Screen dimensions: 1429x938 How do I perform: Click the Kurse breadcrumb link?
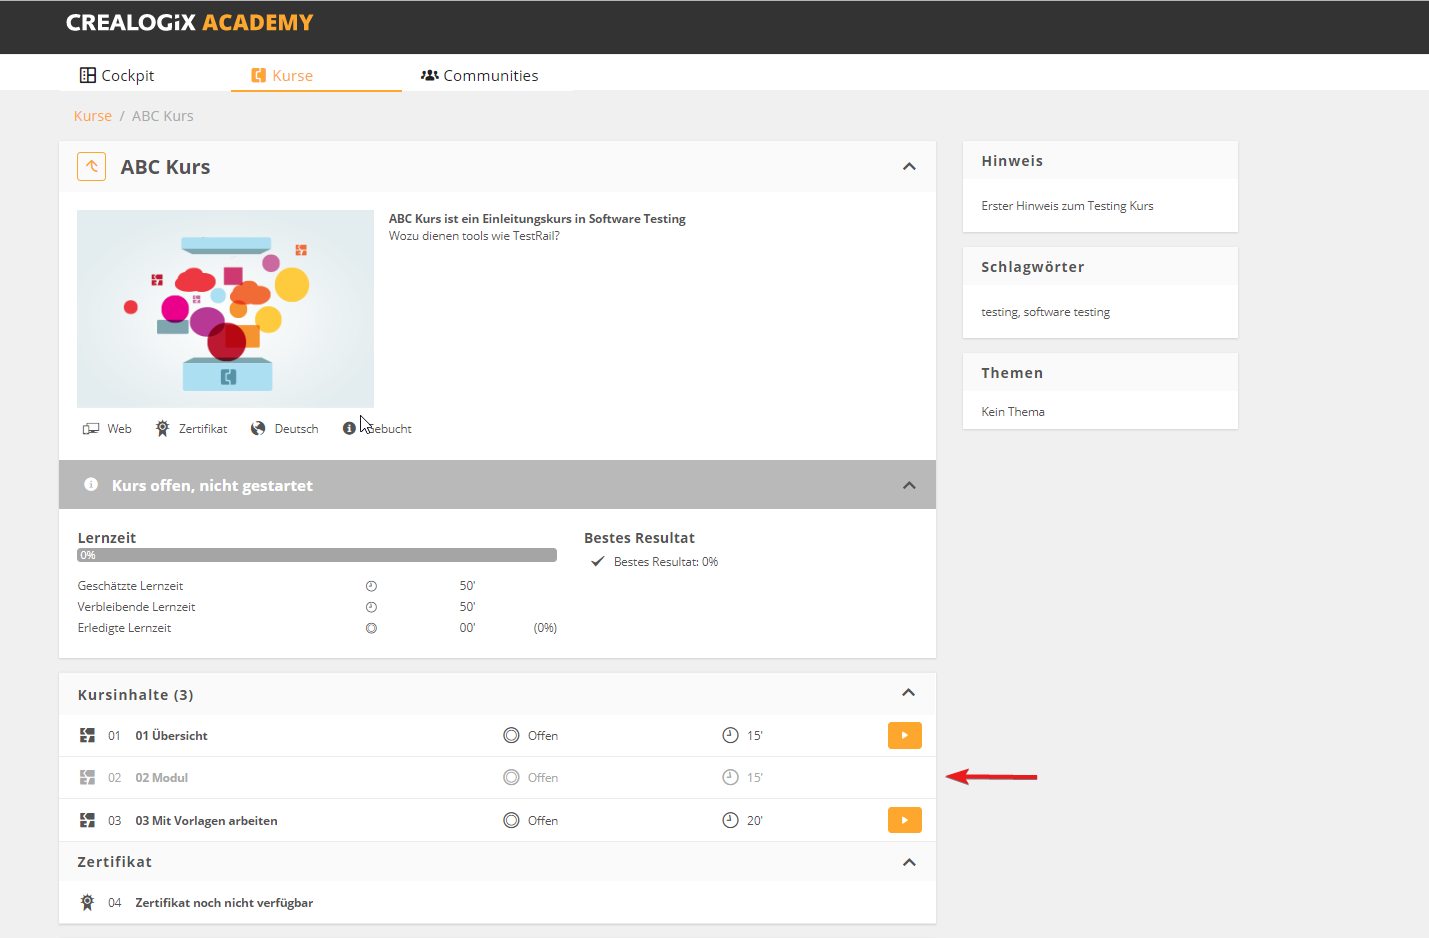point(93,116)
